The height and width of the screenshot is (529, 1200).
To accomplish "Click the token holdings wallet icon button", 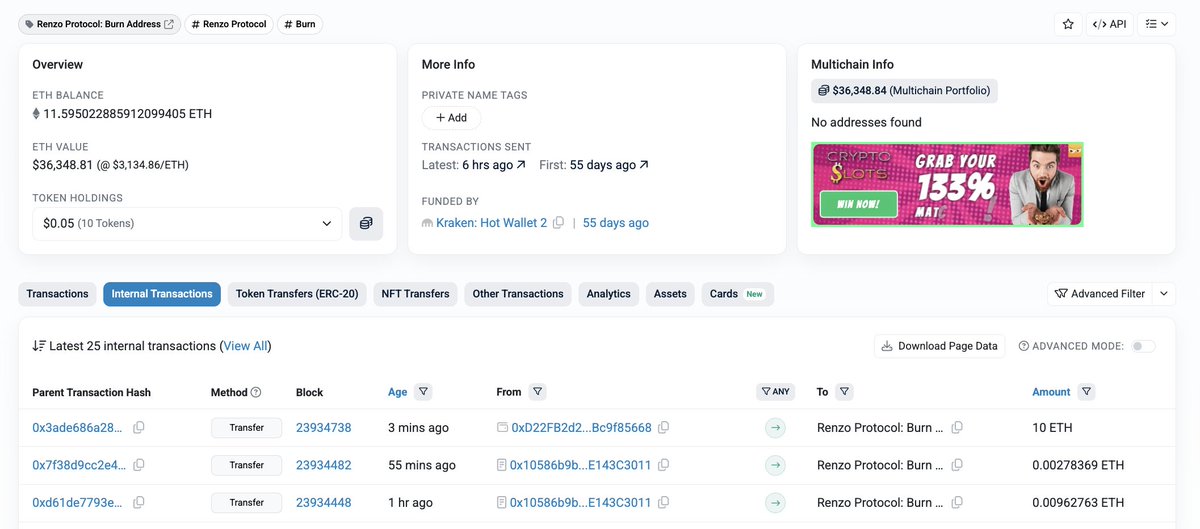I will pos(366,223).
